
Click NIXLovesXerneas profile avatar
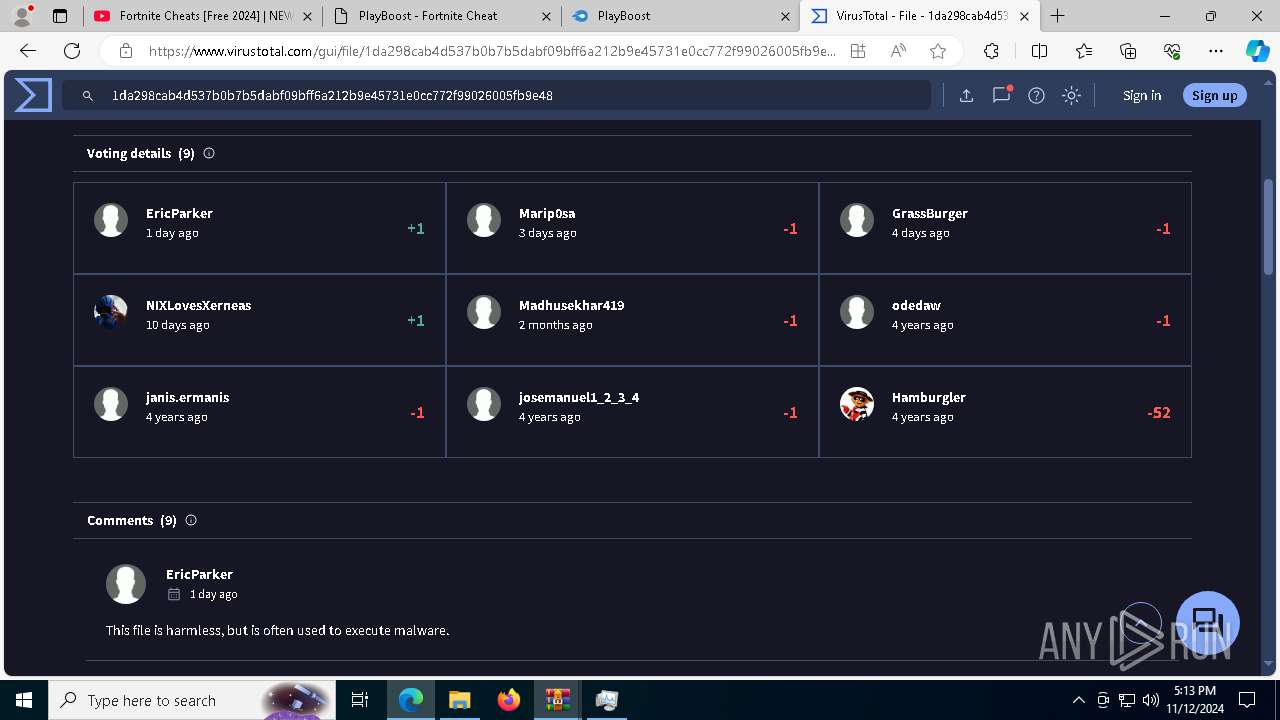[111, 312]
